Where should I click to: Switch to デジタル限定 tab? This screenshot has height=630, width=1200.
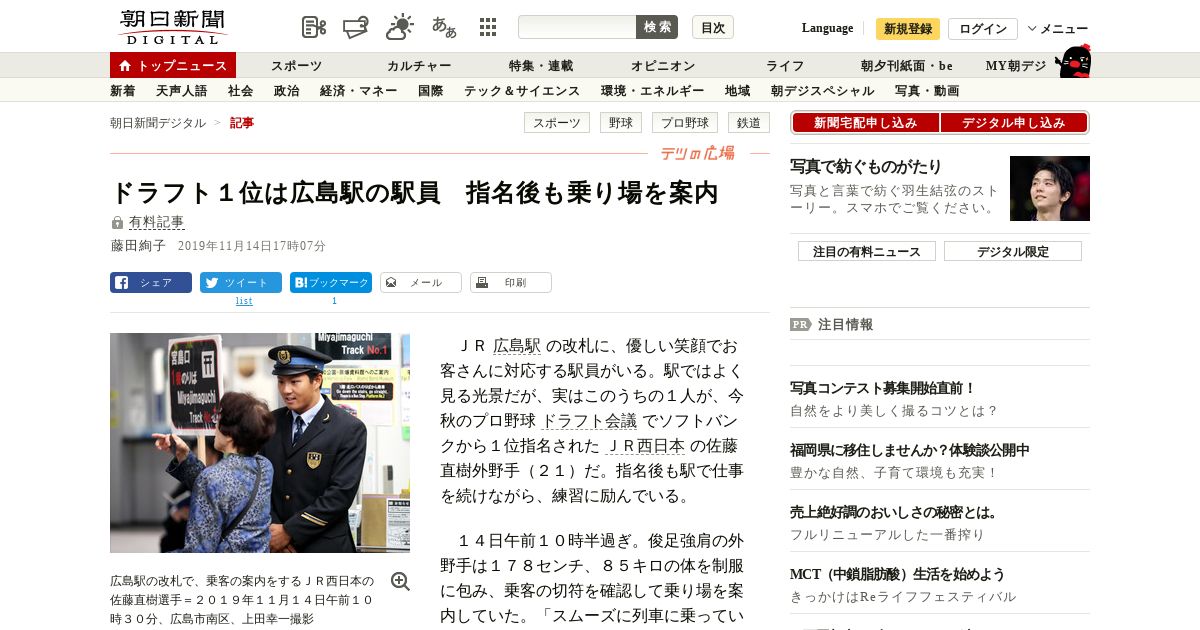coord(1013,252)
